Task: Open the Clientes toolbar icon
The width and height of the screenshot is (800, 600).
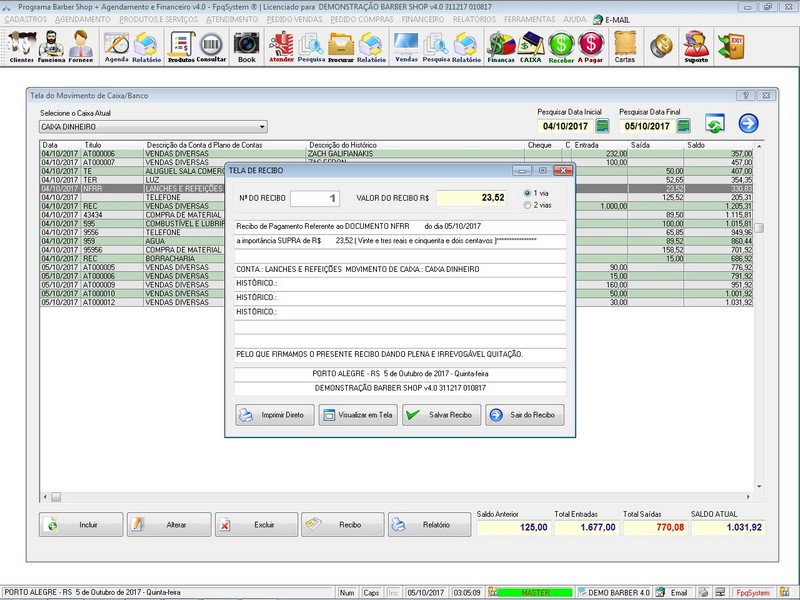Action: (x=21, y=46)
